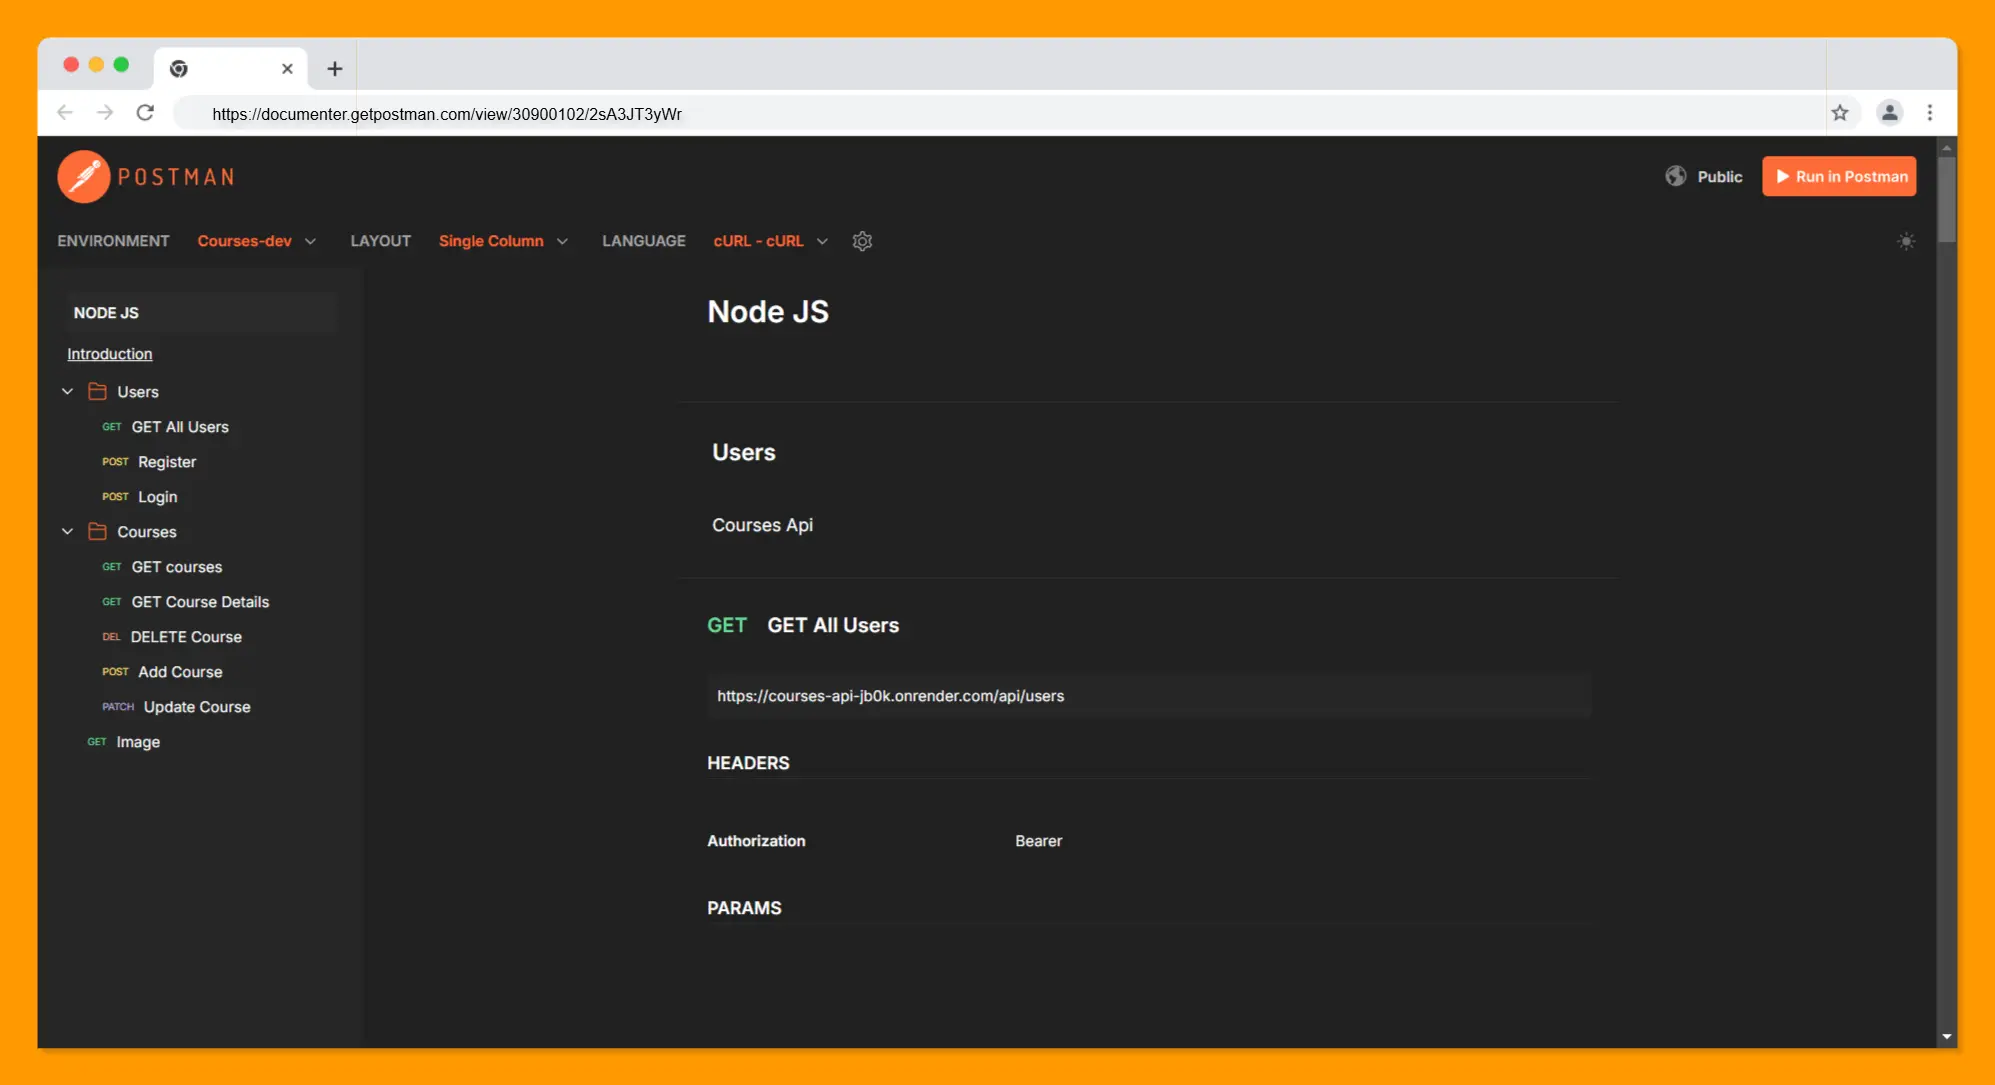The image size is (1995, 1085).
Task: Click the LANGUAGE label
Action: [x=644, y=241]
